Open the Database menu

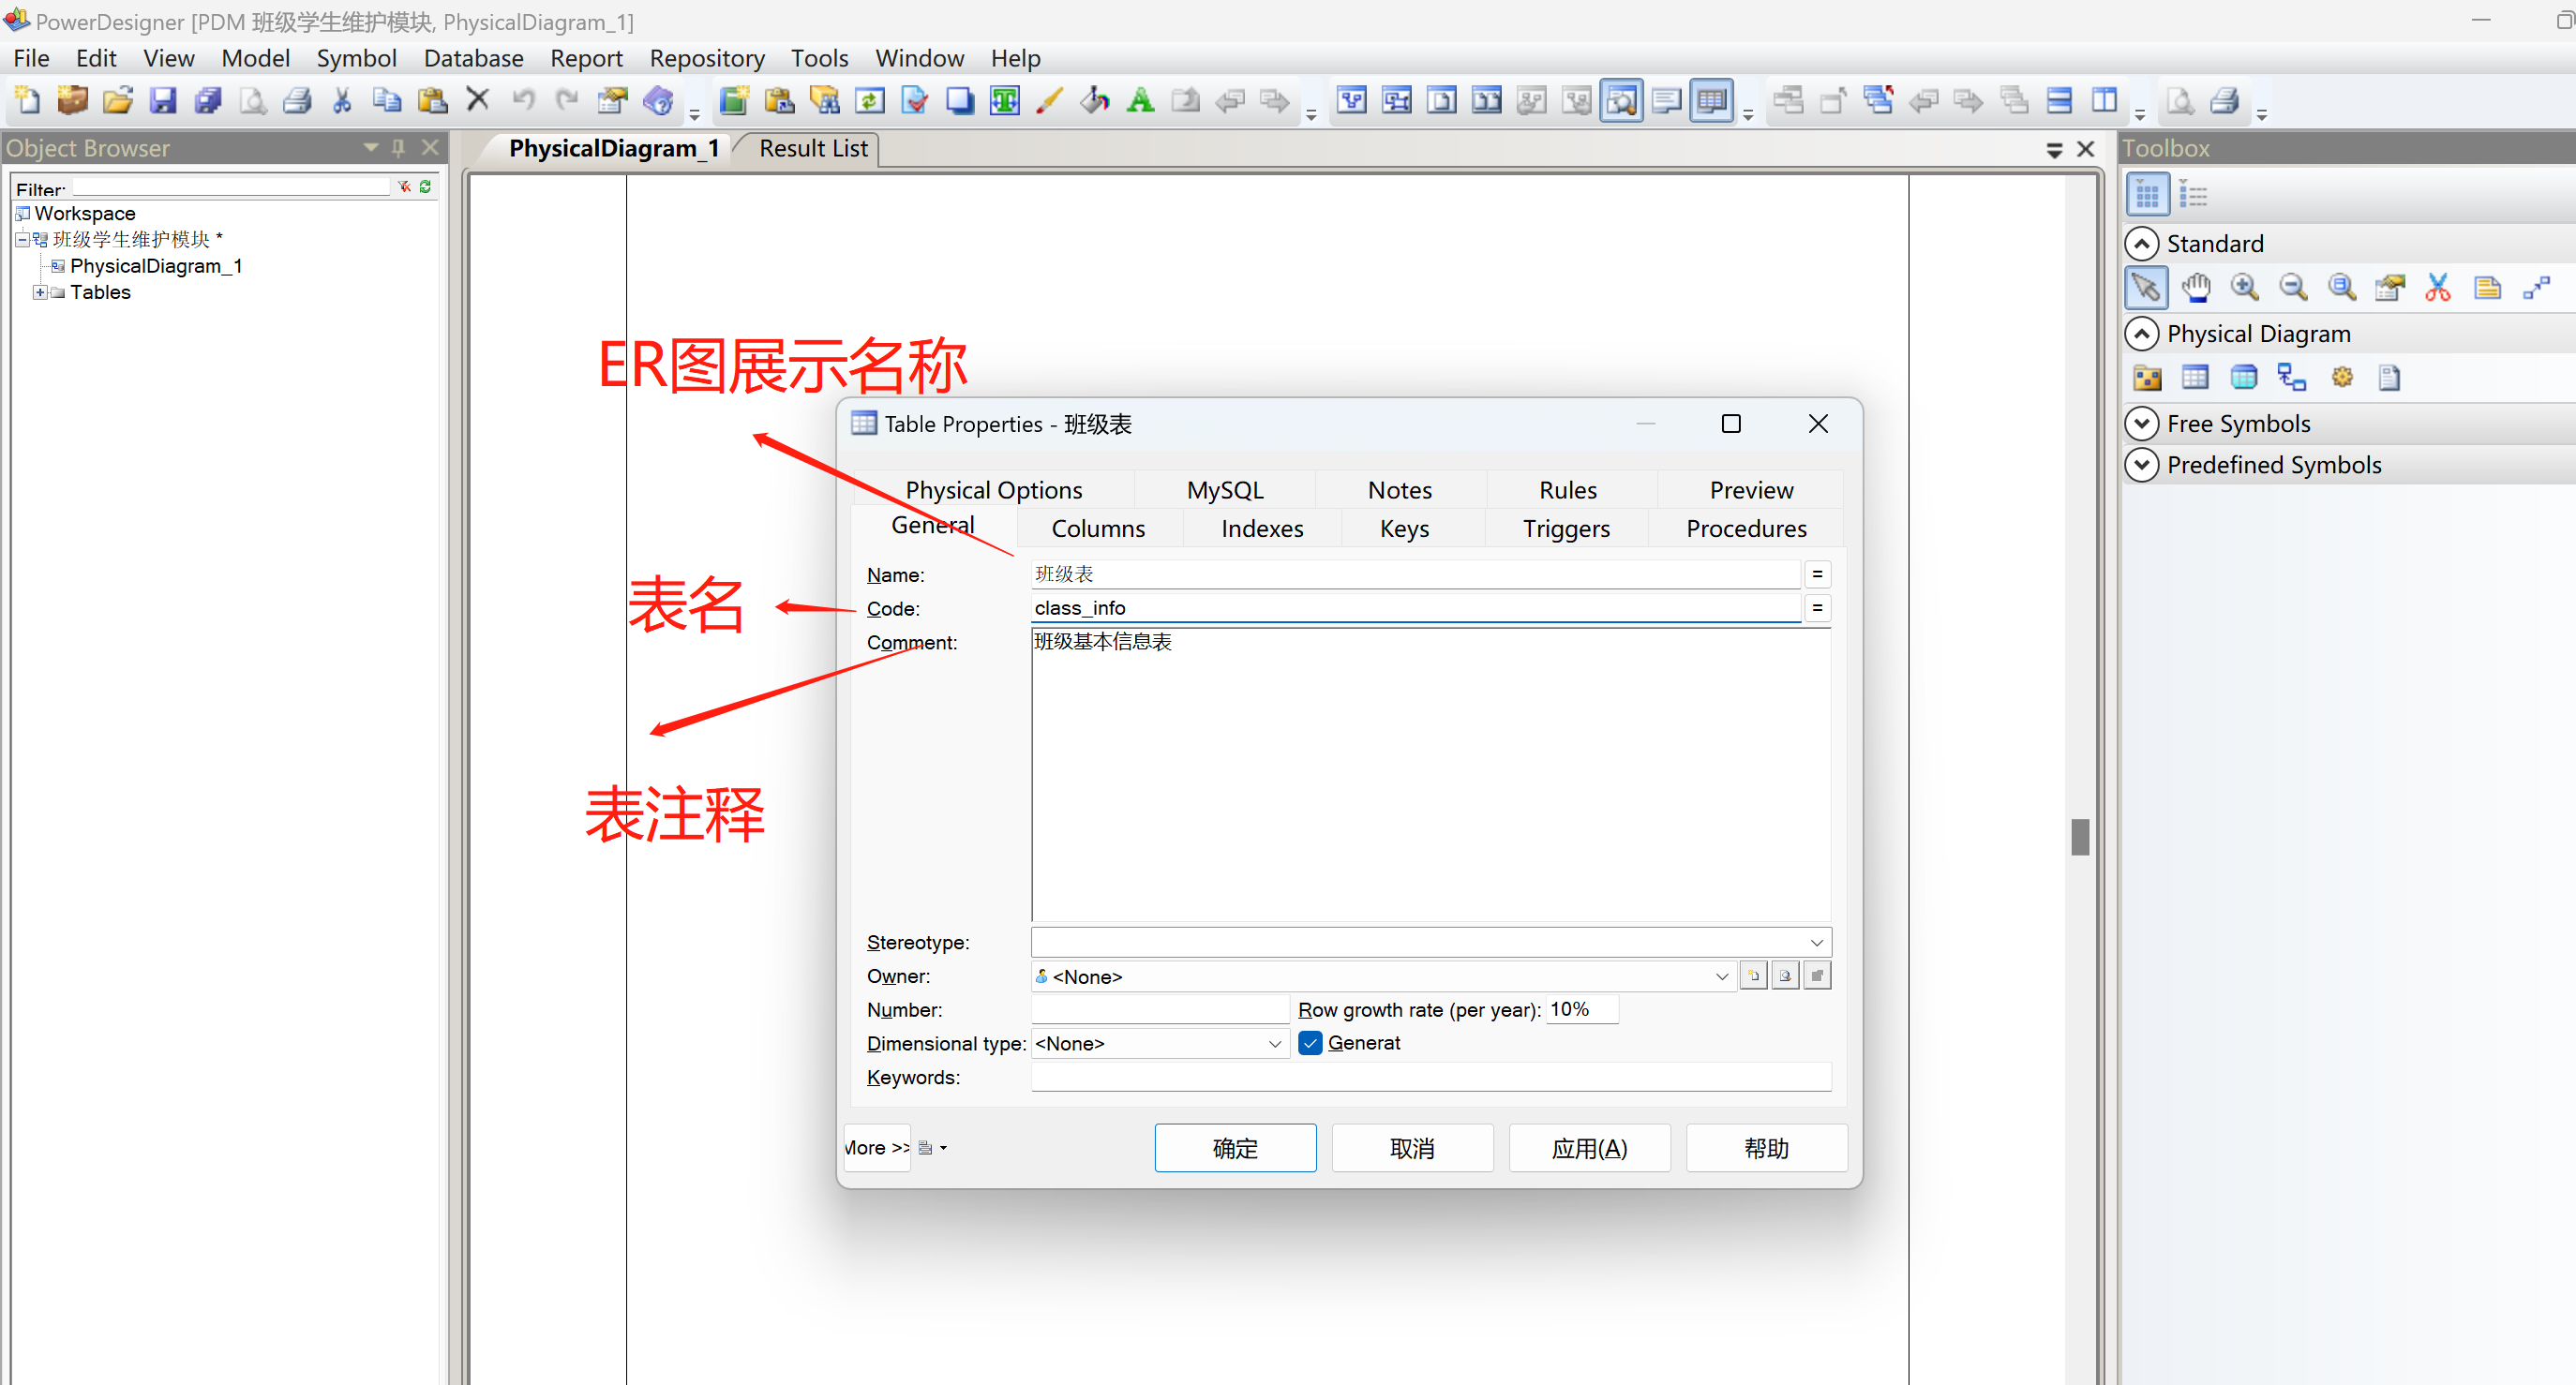point(474,56)
